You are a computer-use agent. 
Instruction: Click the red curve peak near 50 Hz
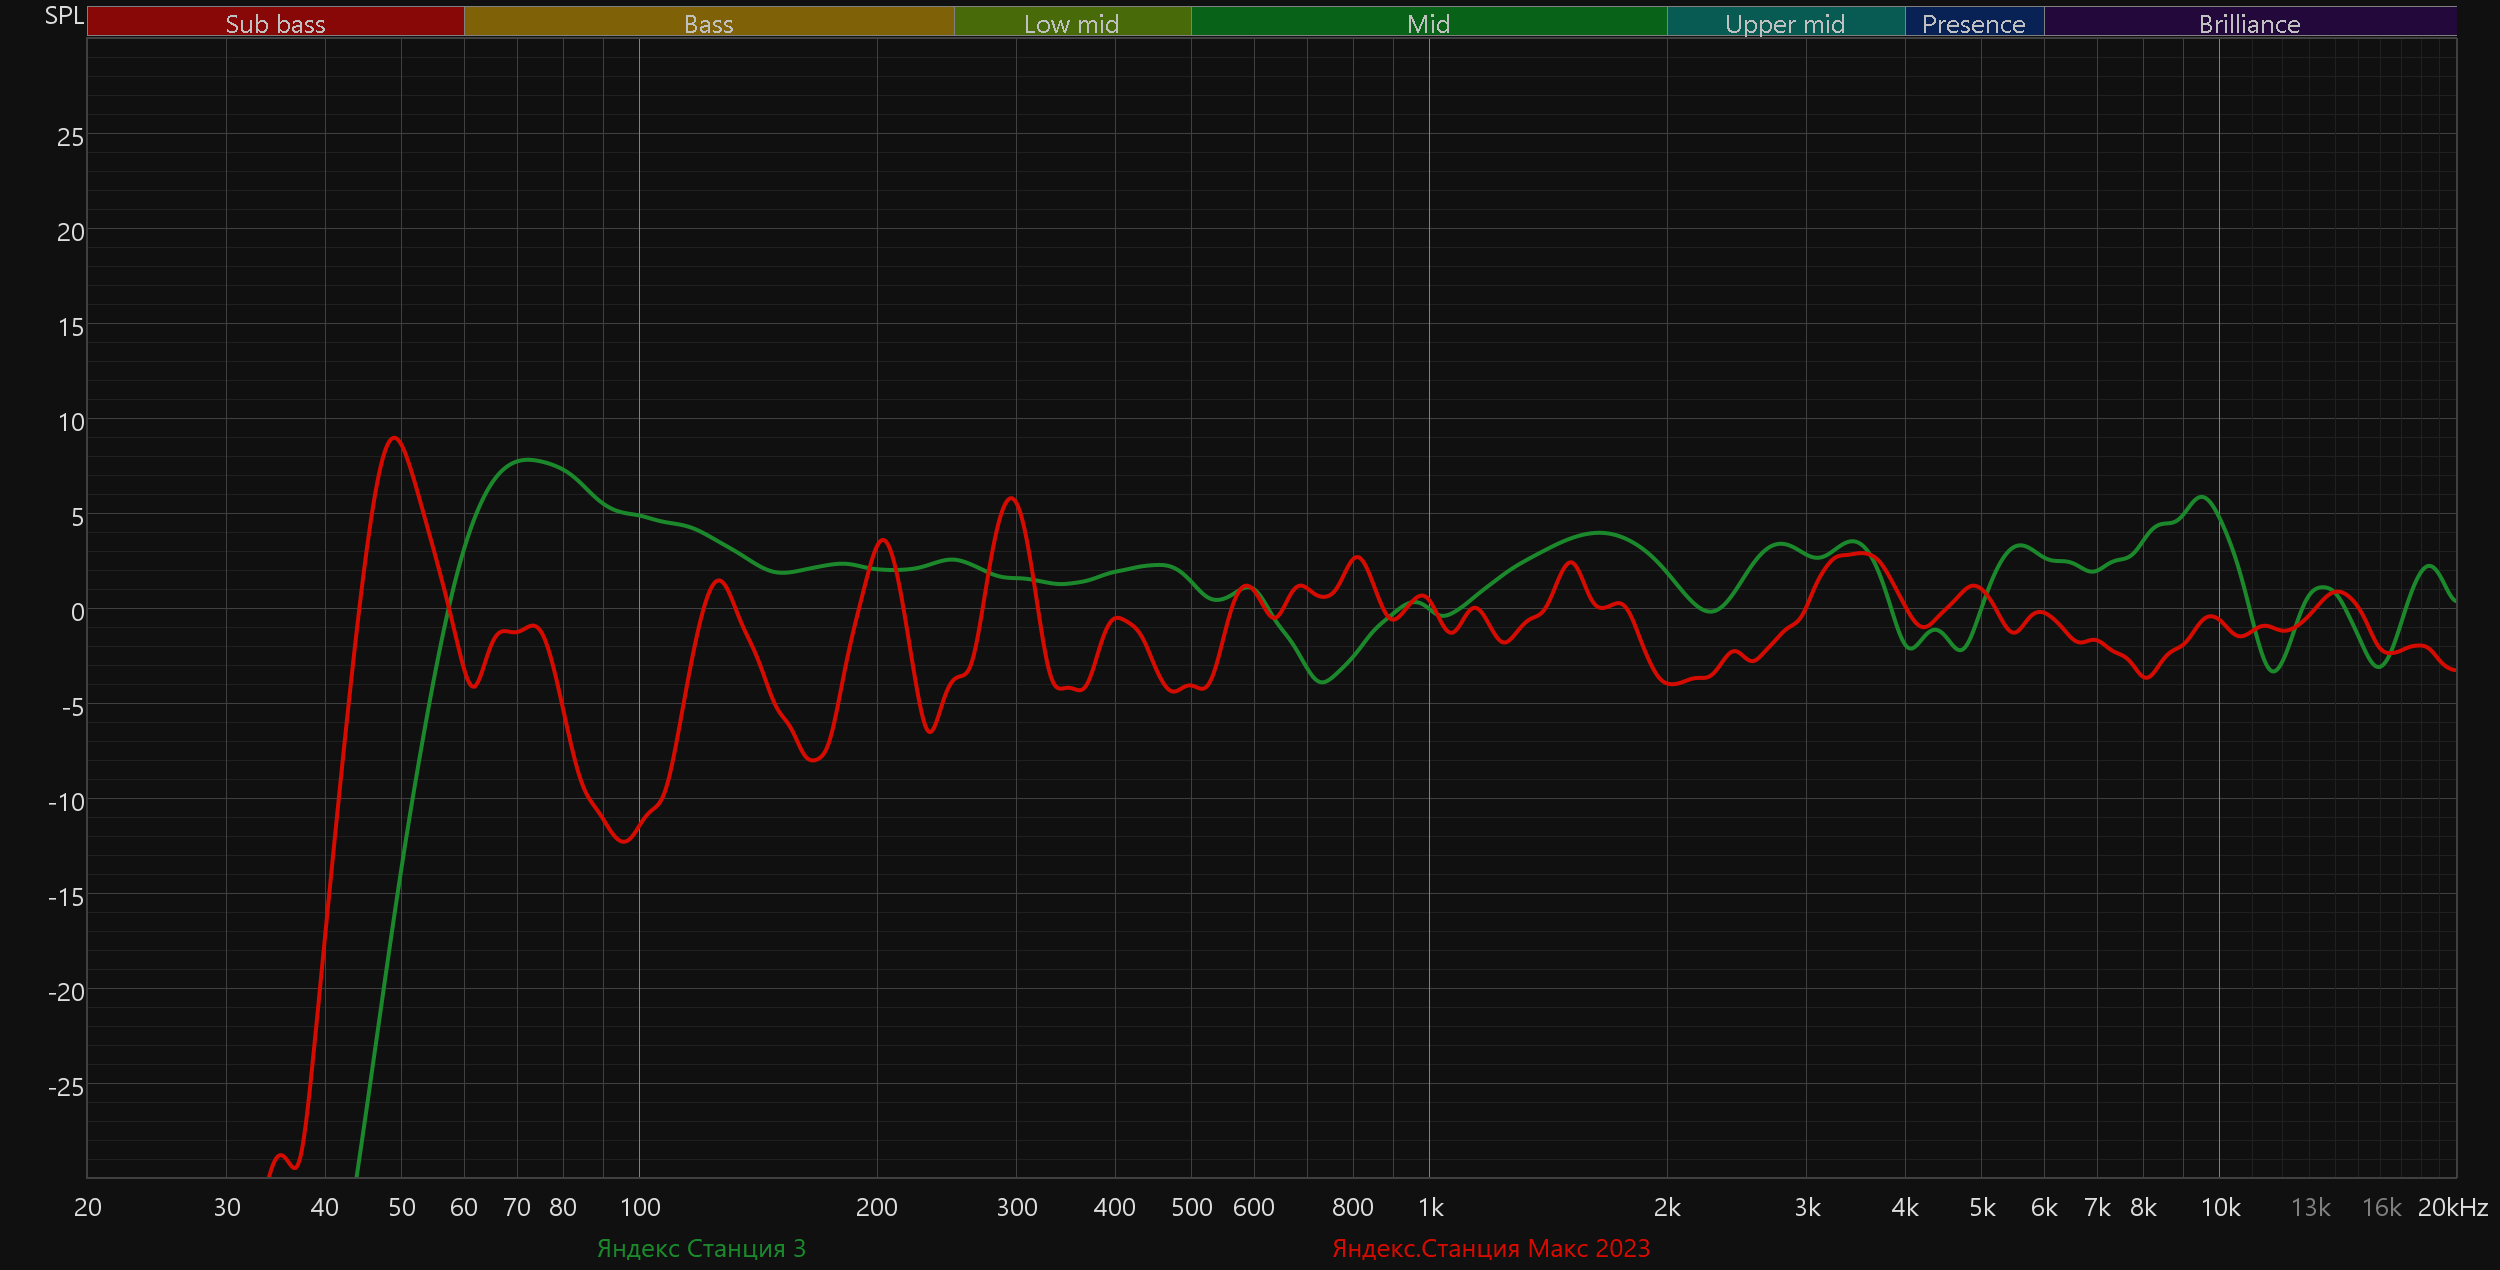[x=395, y=438]
